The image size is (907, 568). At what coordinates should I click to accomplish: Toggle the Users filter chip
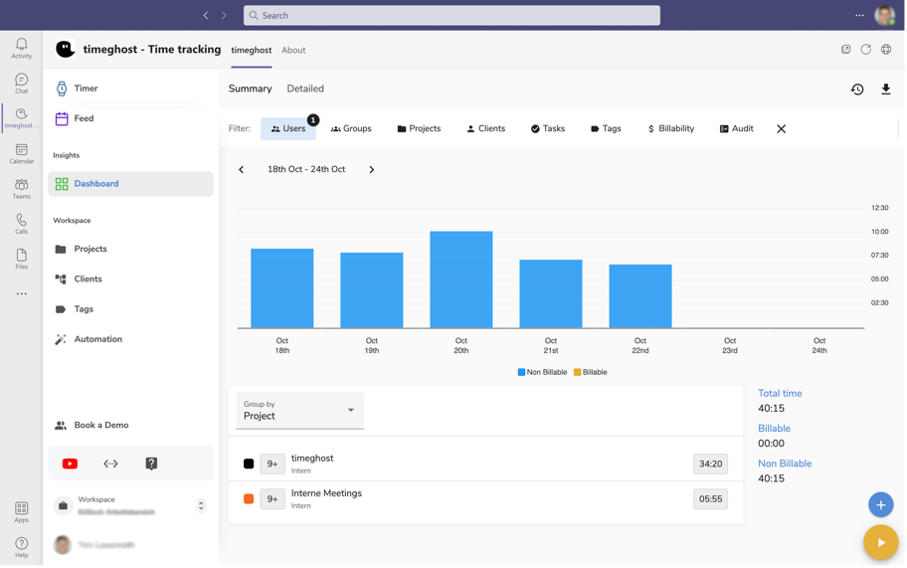pyautogui.click(x=288, y=129)
